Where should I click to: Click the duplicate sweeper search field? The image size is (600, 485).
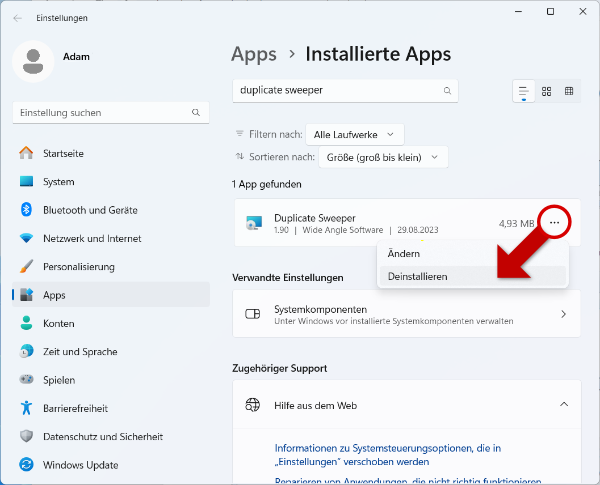[345, 91]
